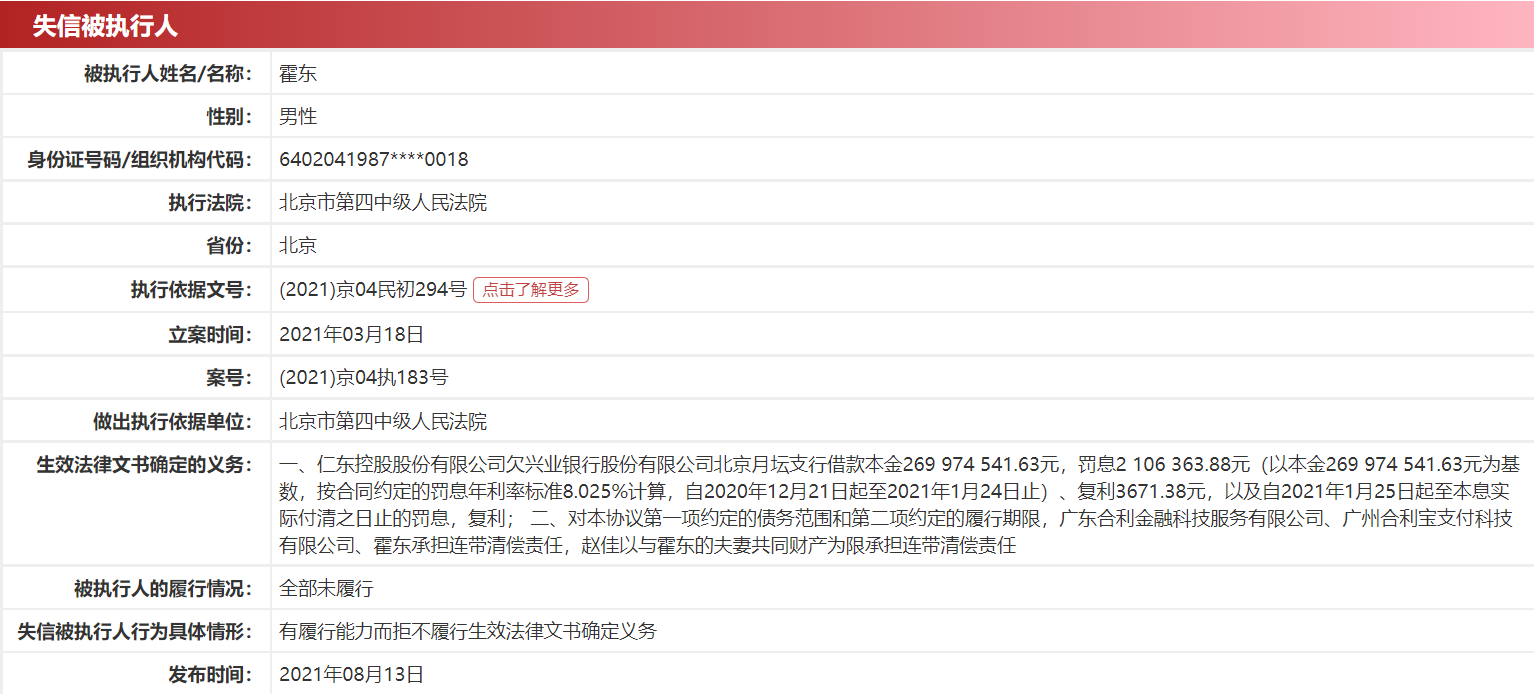This screenshot has height=694, width=1534.
Task: Select the fulfillment status 全部未履行
Action: [x=326, y=588]
